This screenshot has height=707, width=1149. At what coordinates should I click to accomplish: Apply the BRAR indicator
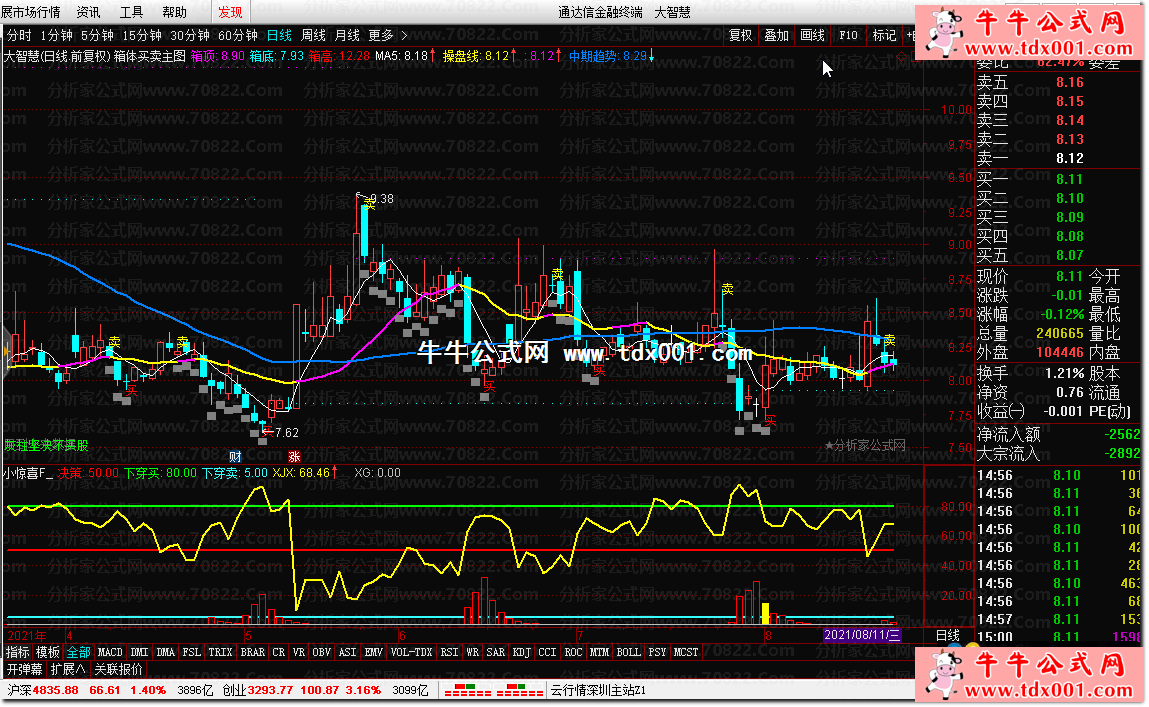click(x=253, y=652)
